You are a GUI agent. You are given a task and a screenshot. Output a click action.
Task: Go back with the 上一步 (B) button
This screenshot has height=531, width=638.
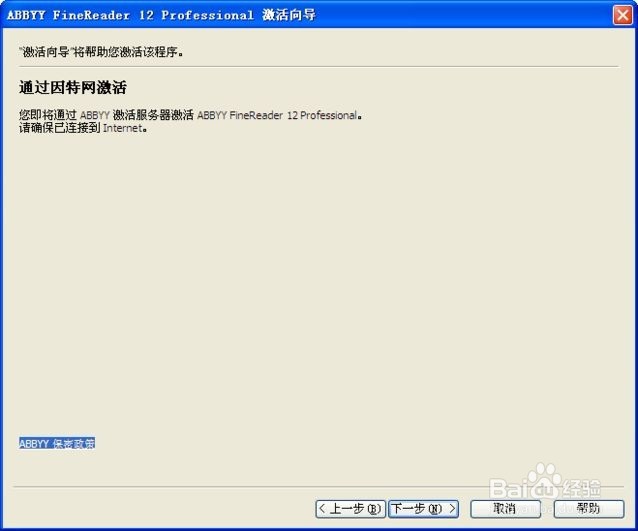(350, 509)
